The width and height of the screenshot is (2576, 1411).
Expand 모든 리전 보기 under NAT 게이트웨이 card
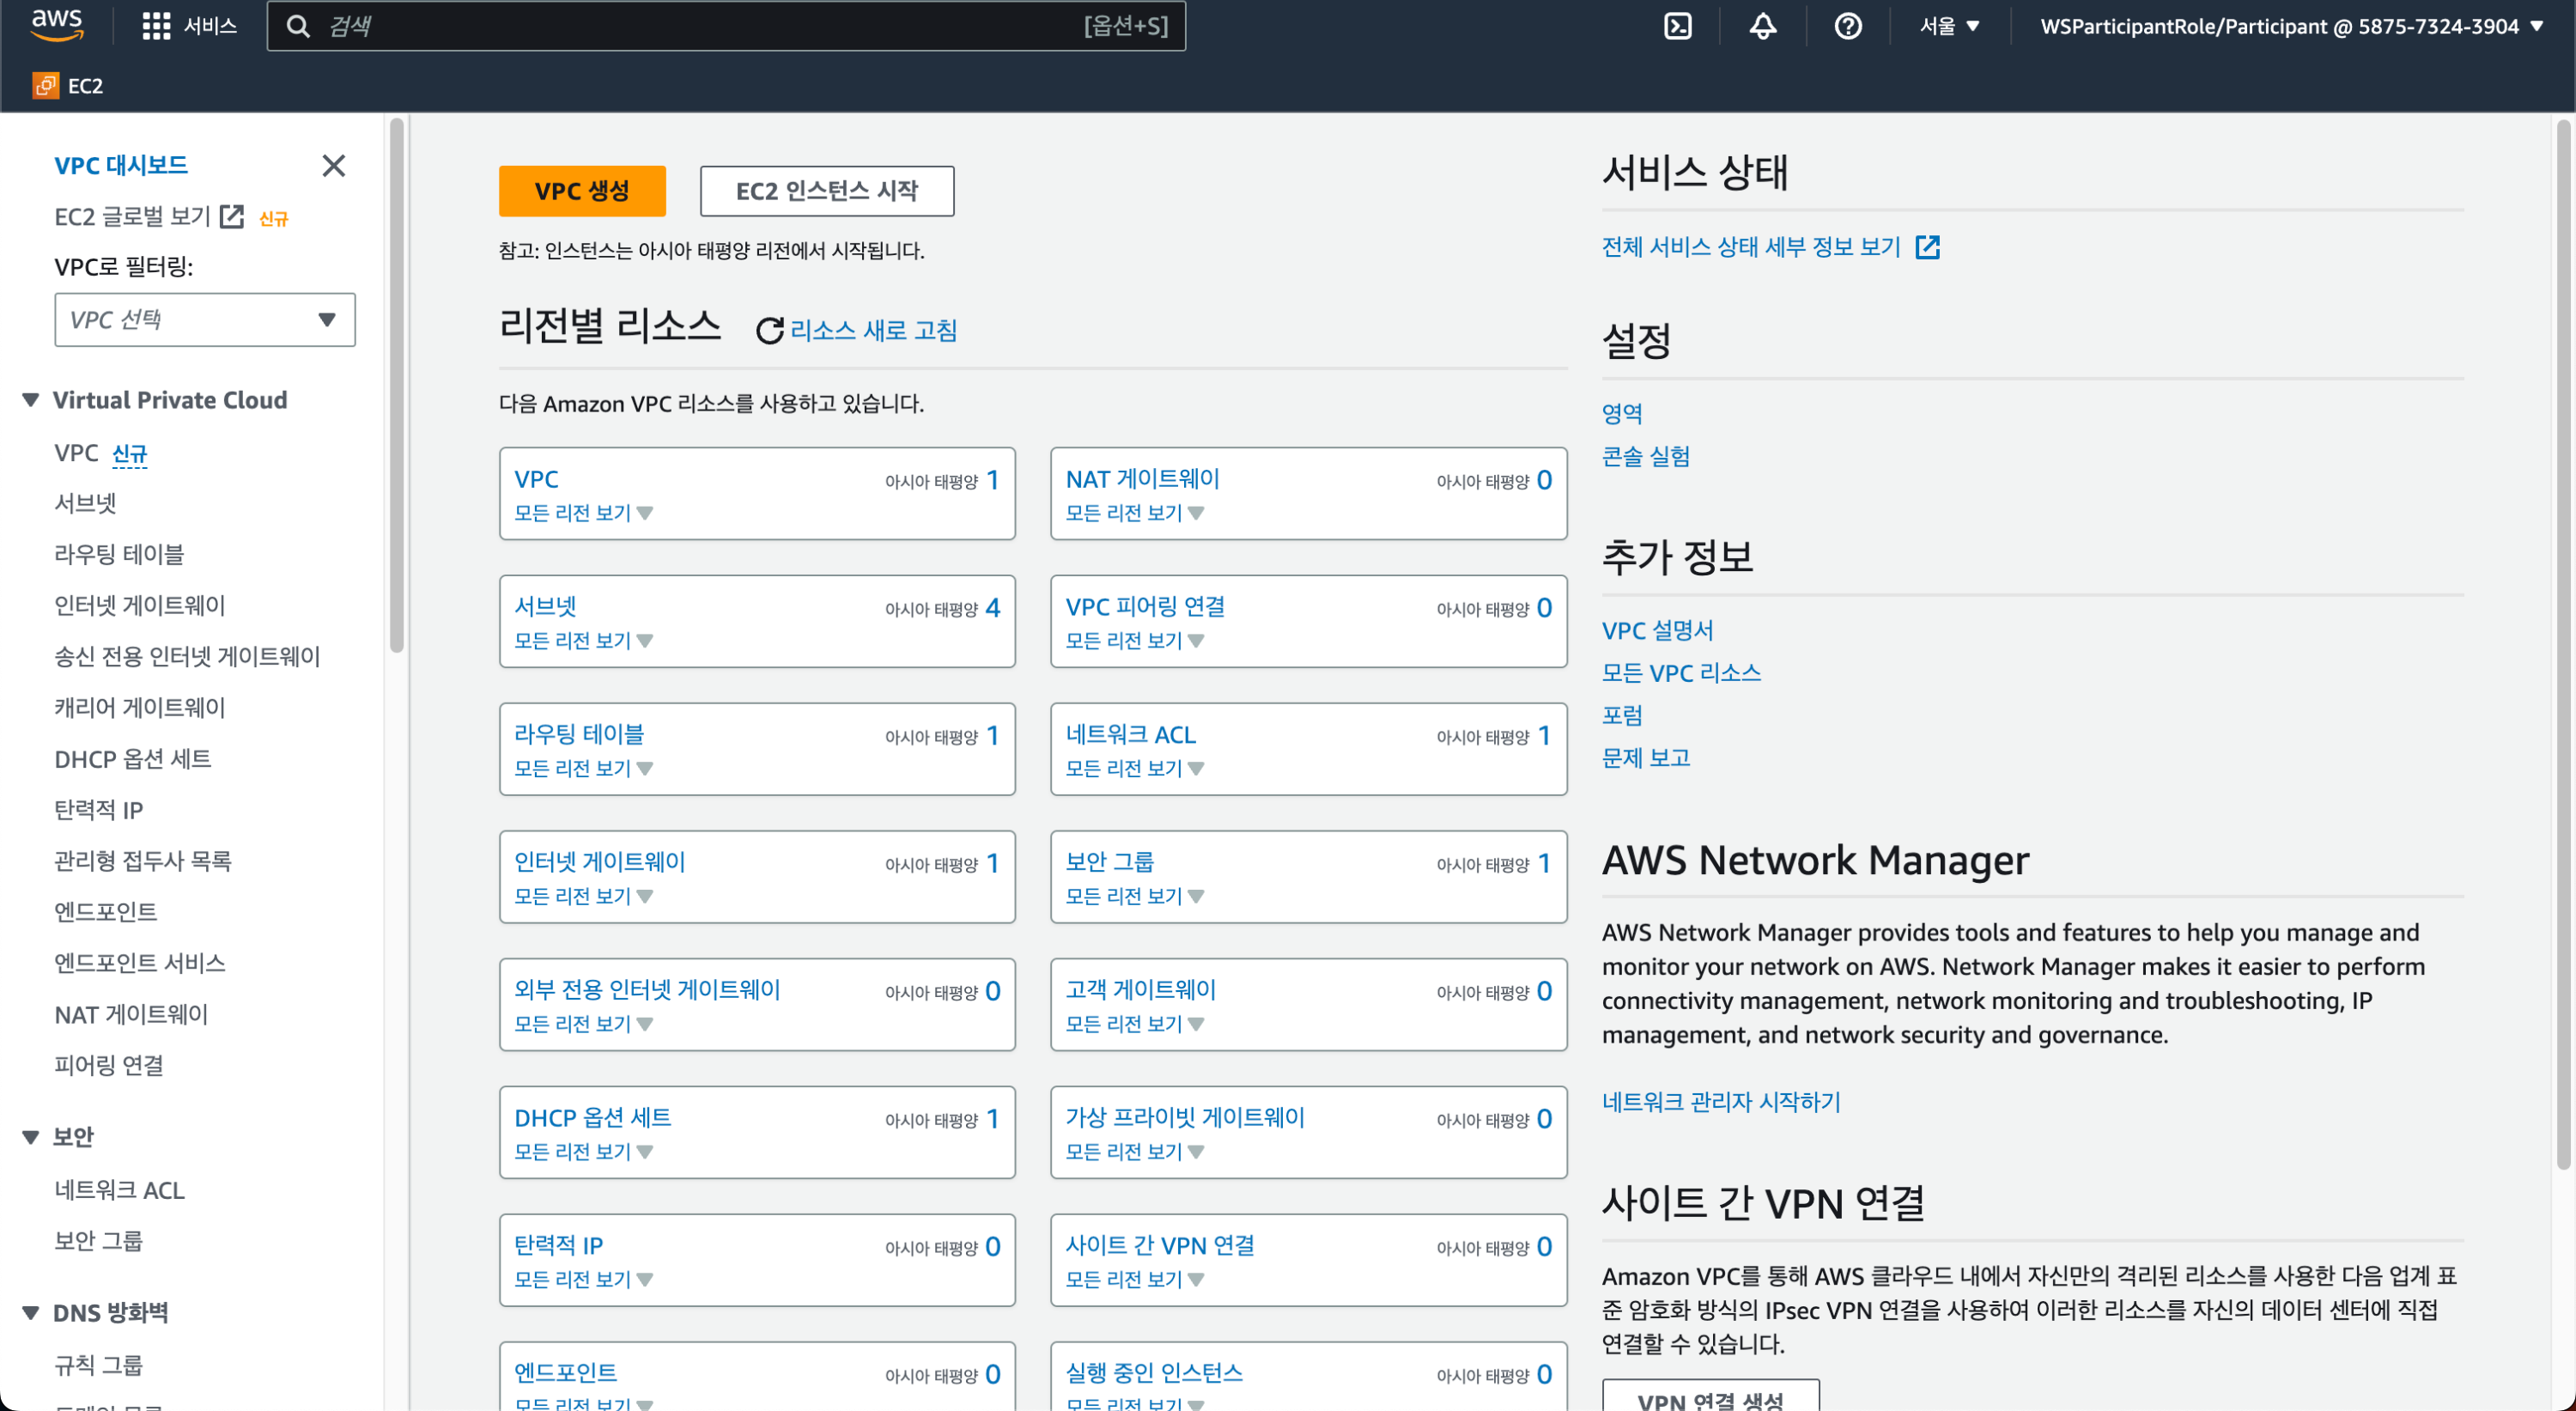[1134, 513]
